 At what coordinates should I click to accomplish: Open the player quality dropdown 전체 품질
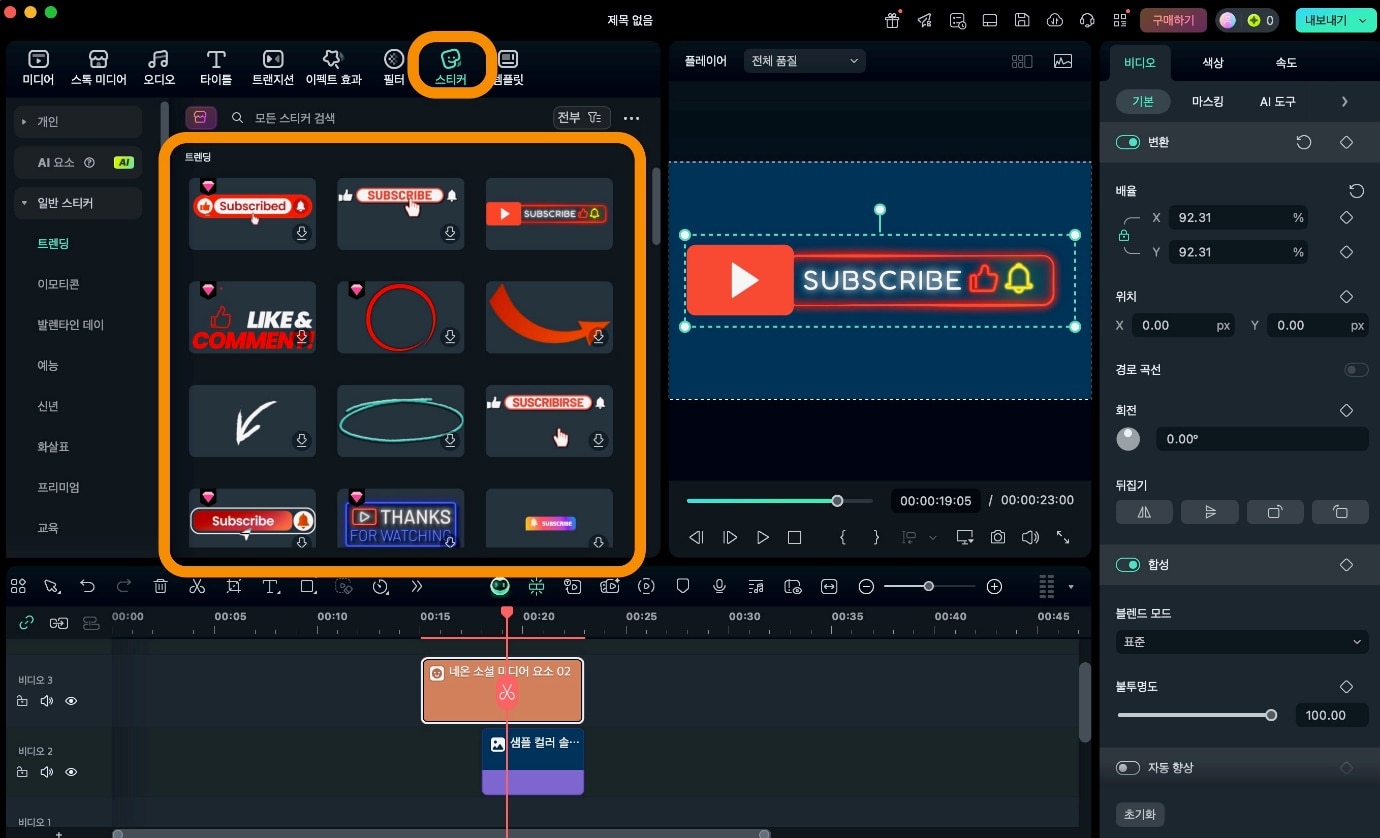coord(804,61)
